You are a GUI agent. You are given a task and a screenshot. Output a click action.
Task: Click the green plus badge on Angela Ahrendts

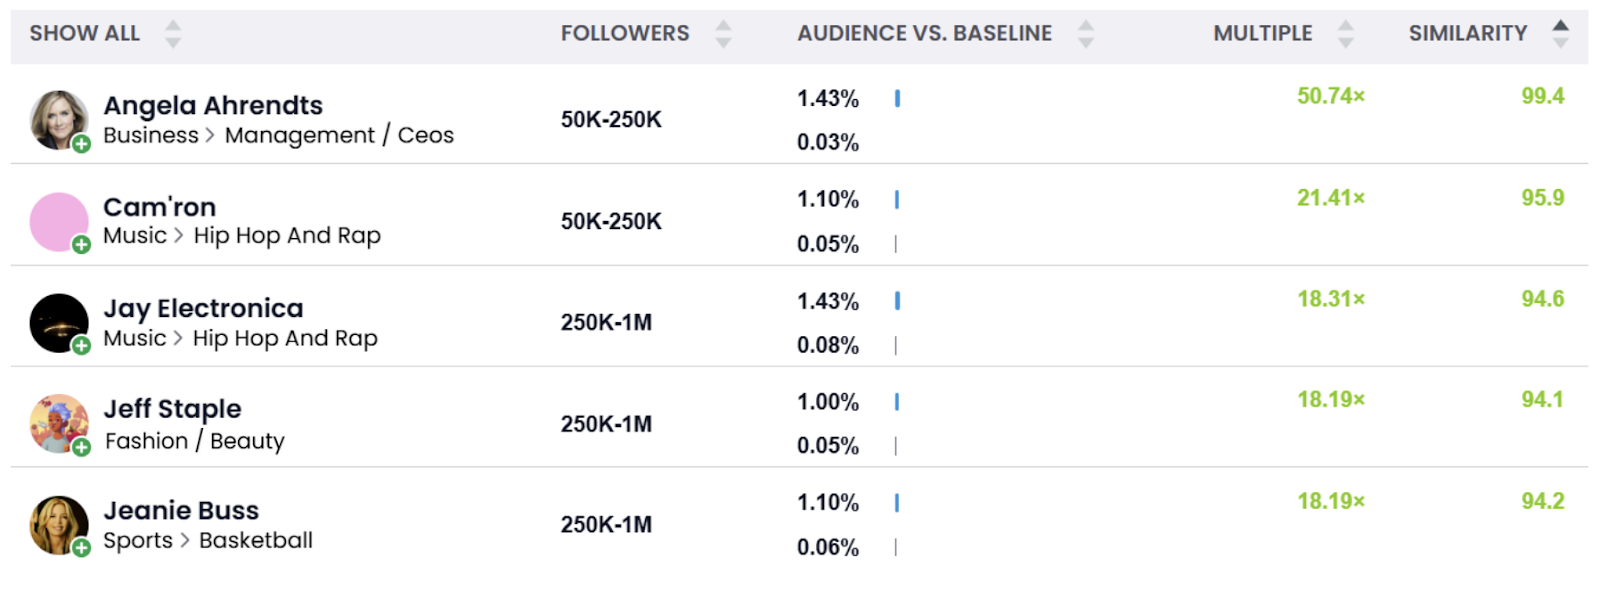tap(82, 144)
